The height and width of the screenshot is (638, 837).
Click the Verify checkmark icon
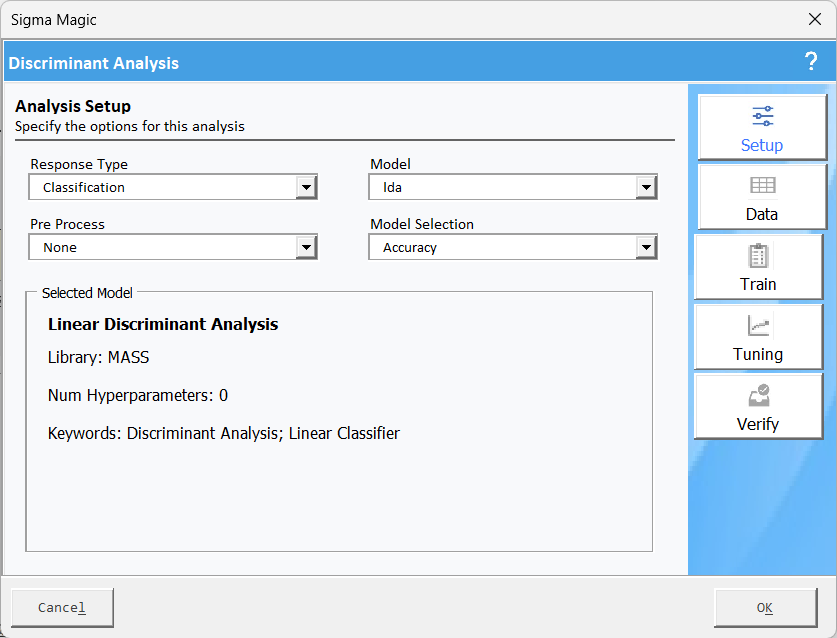point(758,395)
